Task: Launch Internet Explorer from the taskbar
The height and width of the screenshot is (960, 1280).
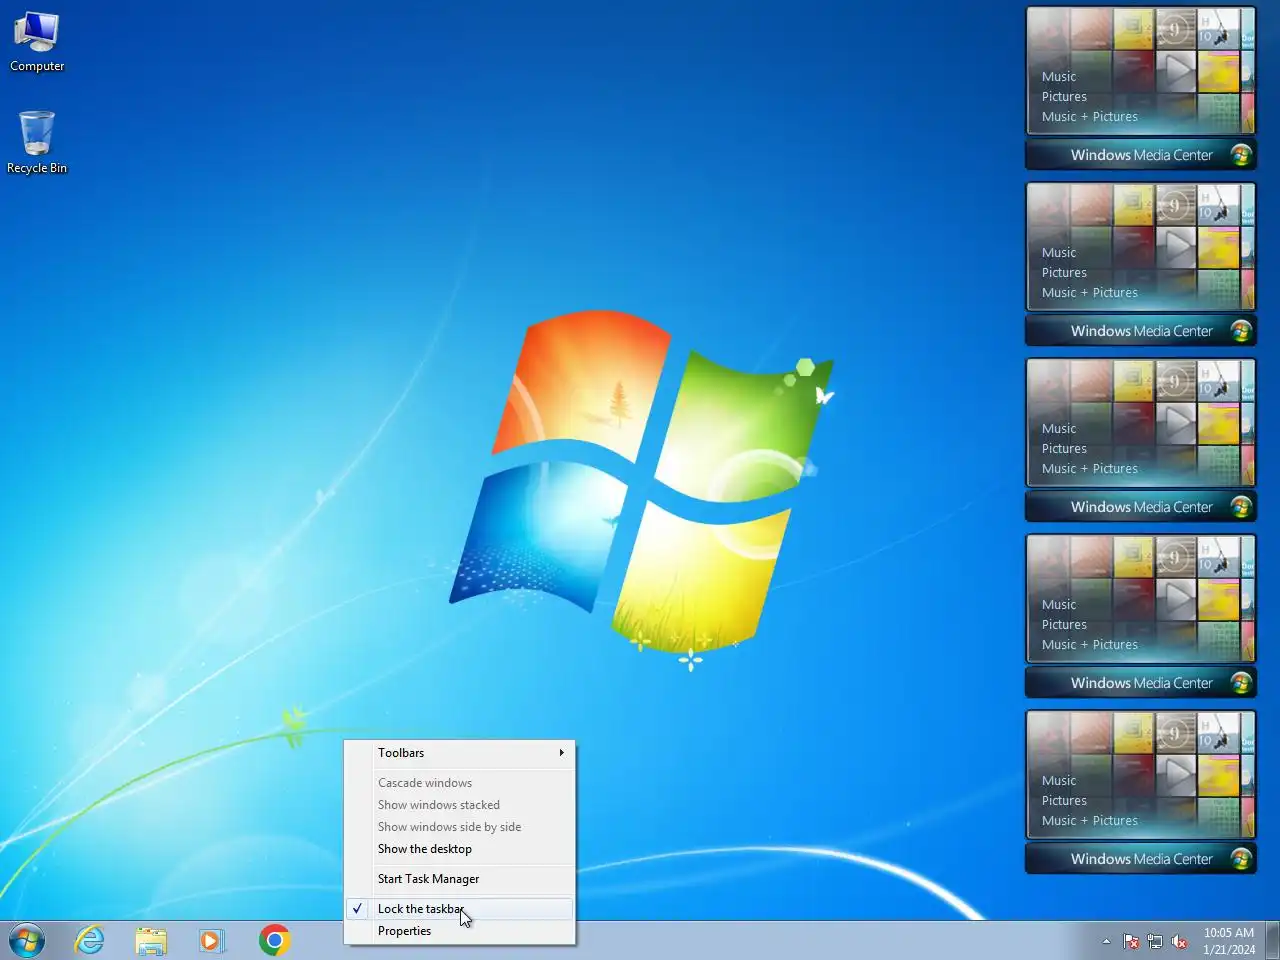Action: pos(90,940)
